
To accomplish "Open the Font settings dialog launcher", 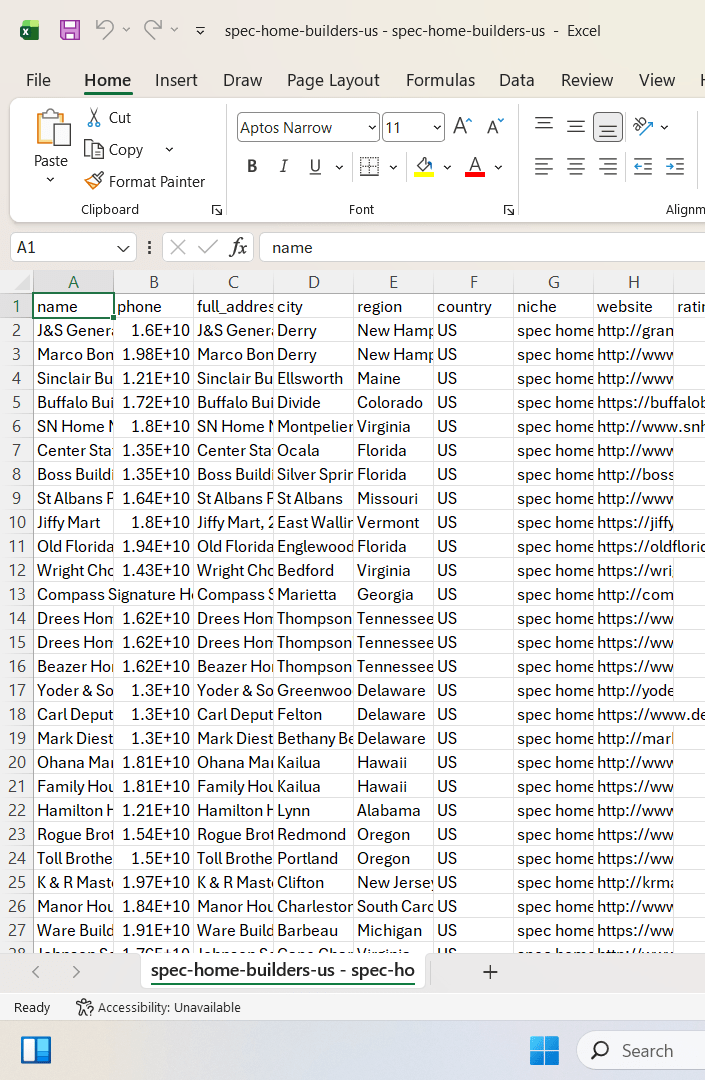I will click(x=509, y=210).
